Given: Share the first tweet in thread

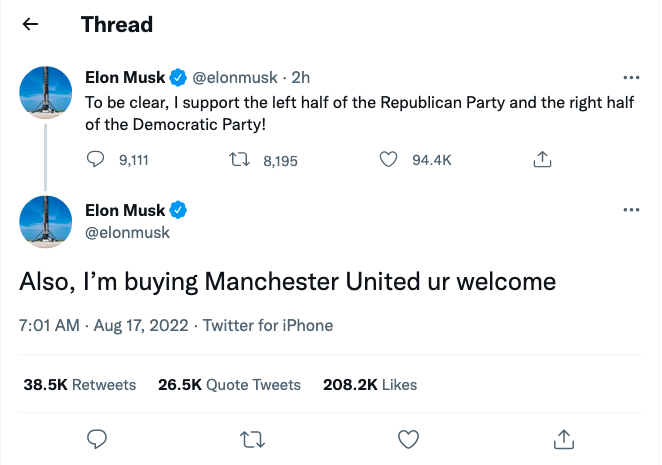Looking at the screenshot, I should tap(542, 159).
